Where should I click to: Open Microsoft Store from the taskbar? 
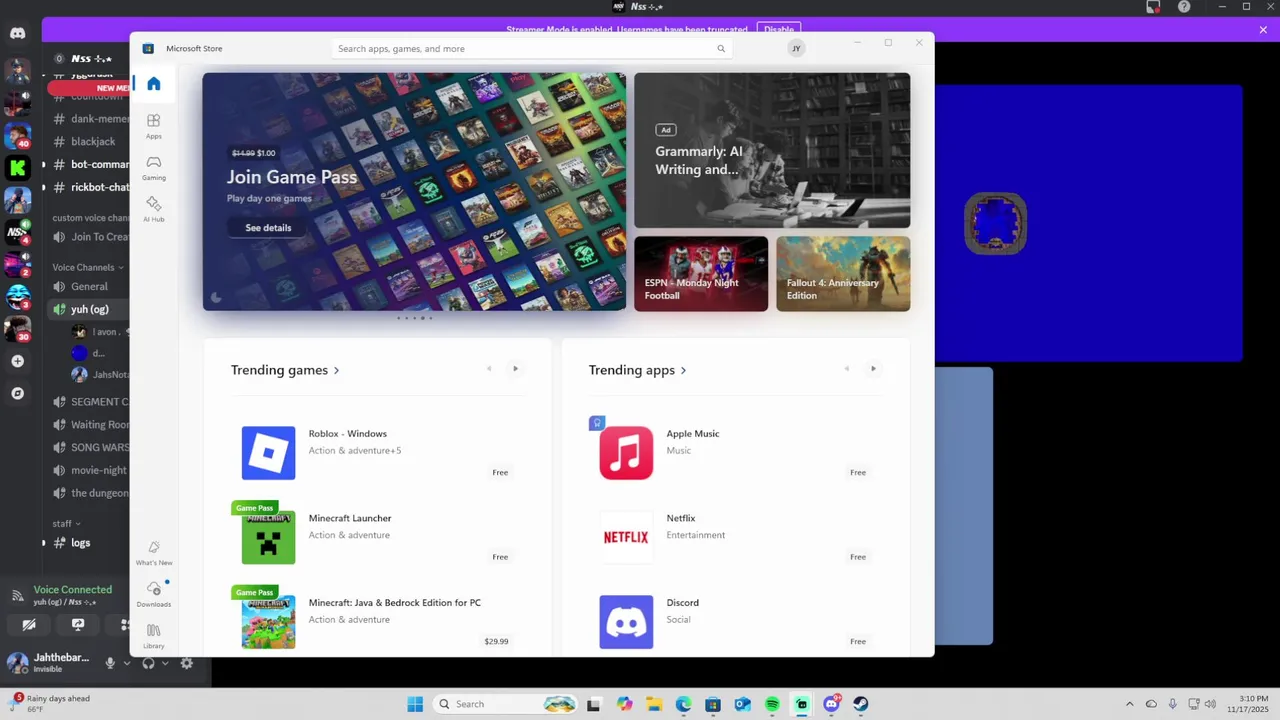point(713,704)
